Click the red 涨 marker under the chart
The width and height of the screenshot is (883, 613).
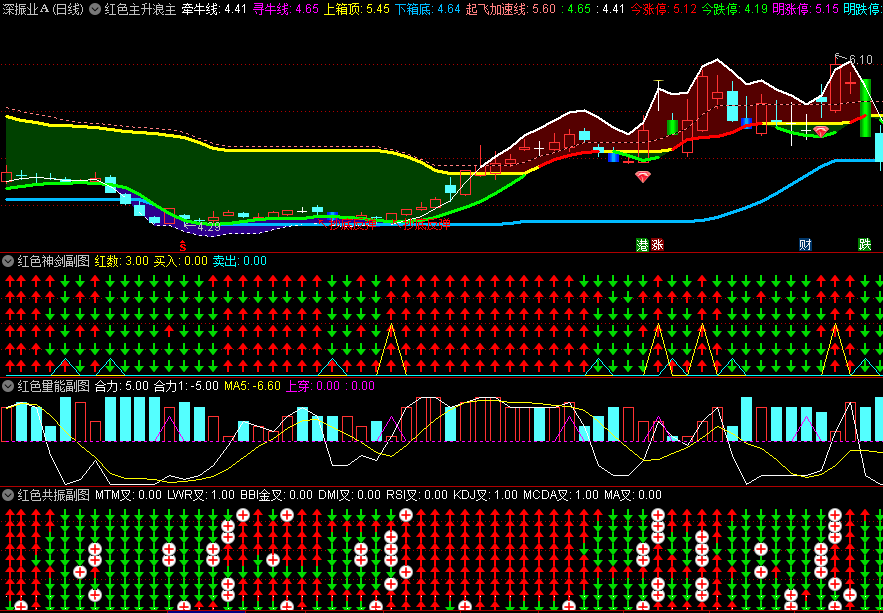point(657,245)
